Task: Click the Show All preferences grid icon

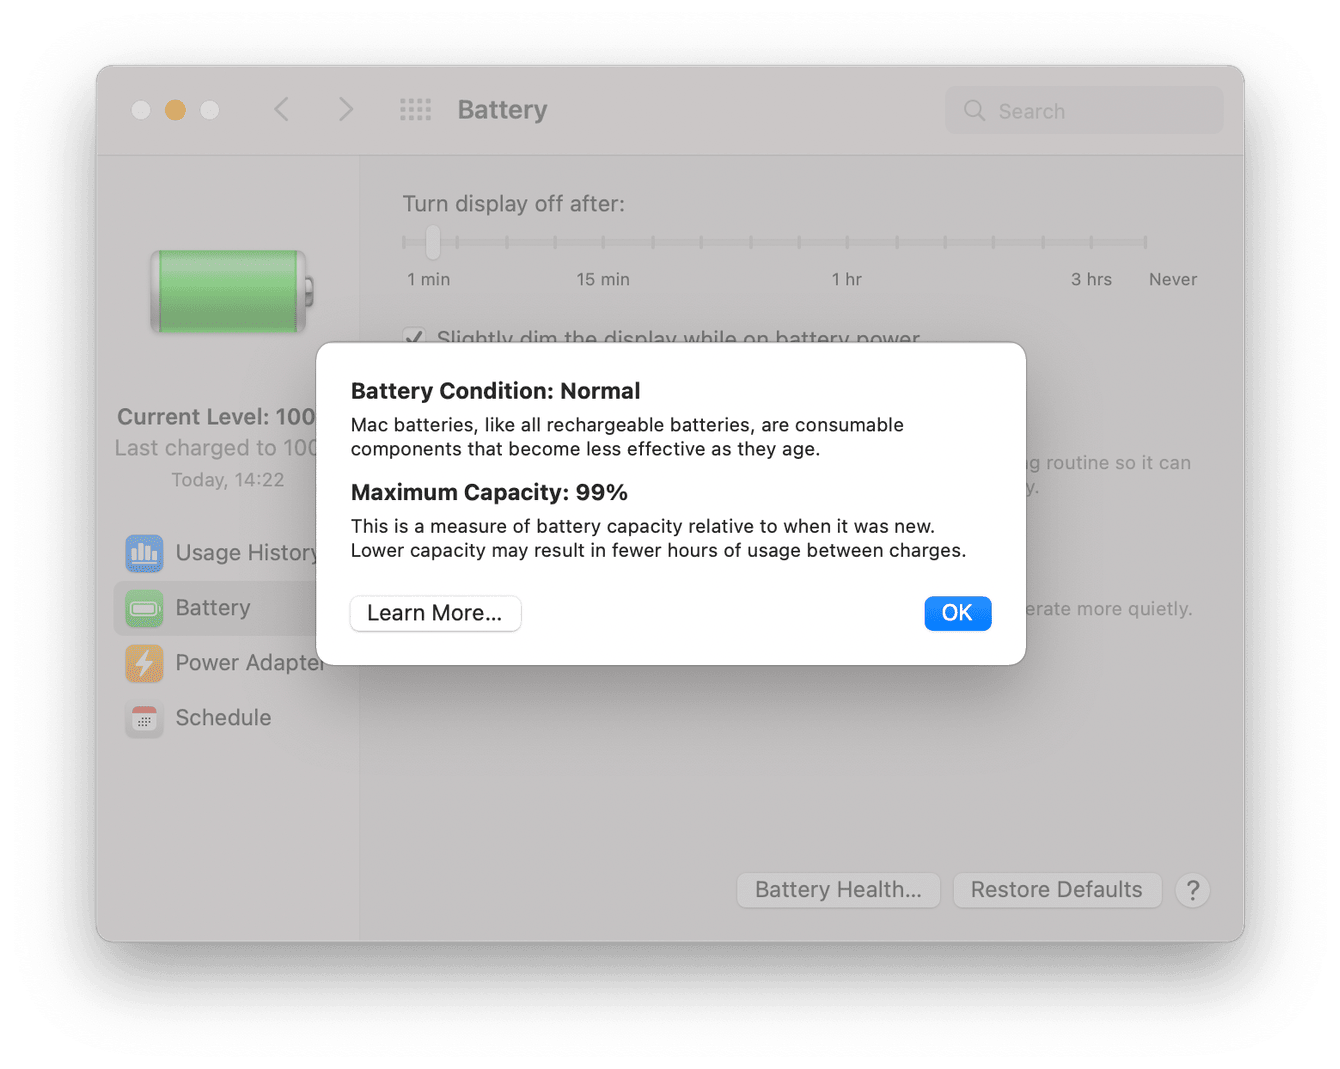Action: (415, 110)
